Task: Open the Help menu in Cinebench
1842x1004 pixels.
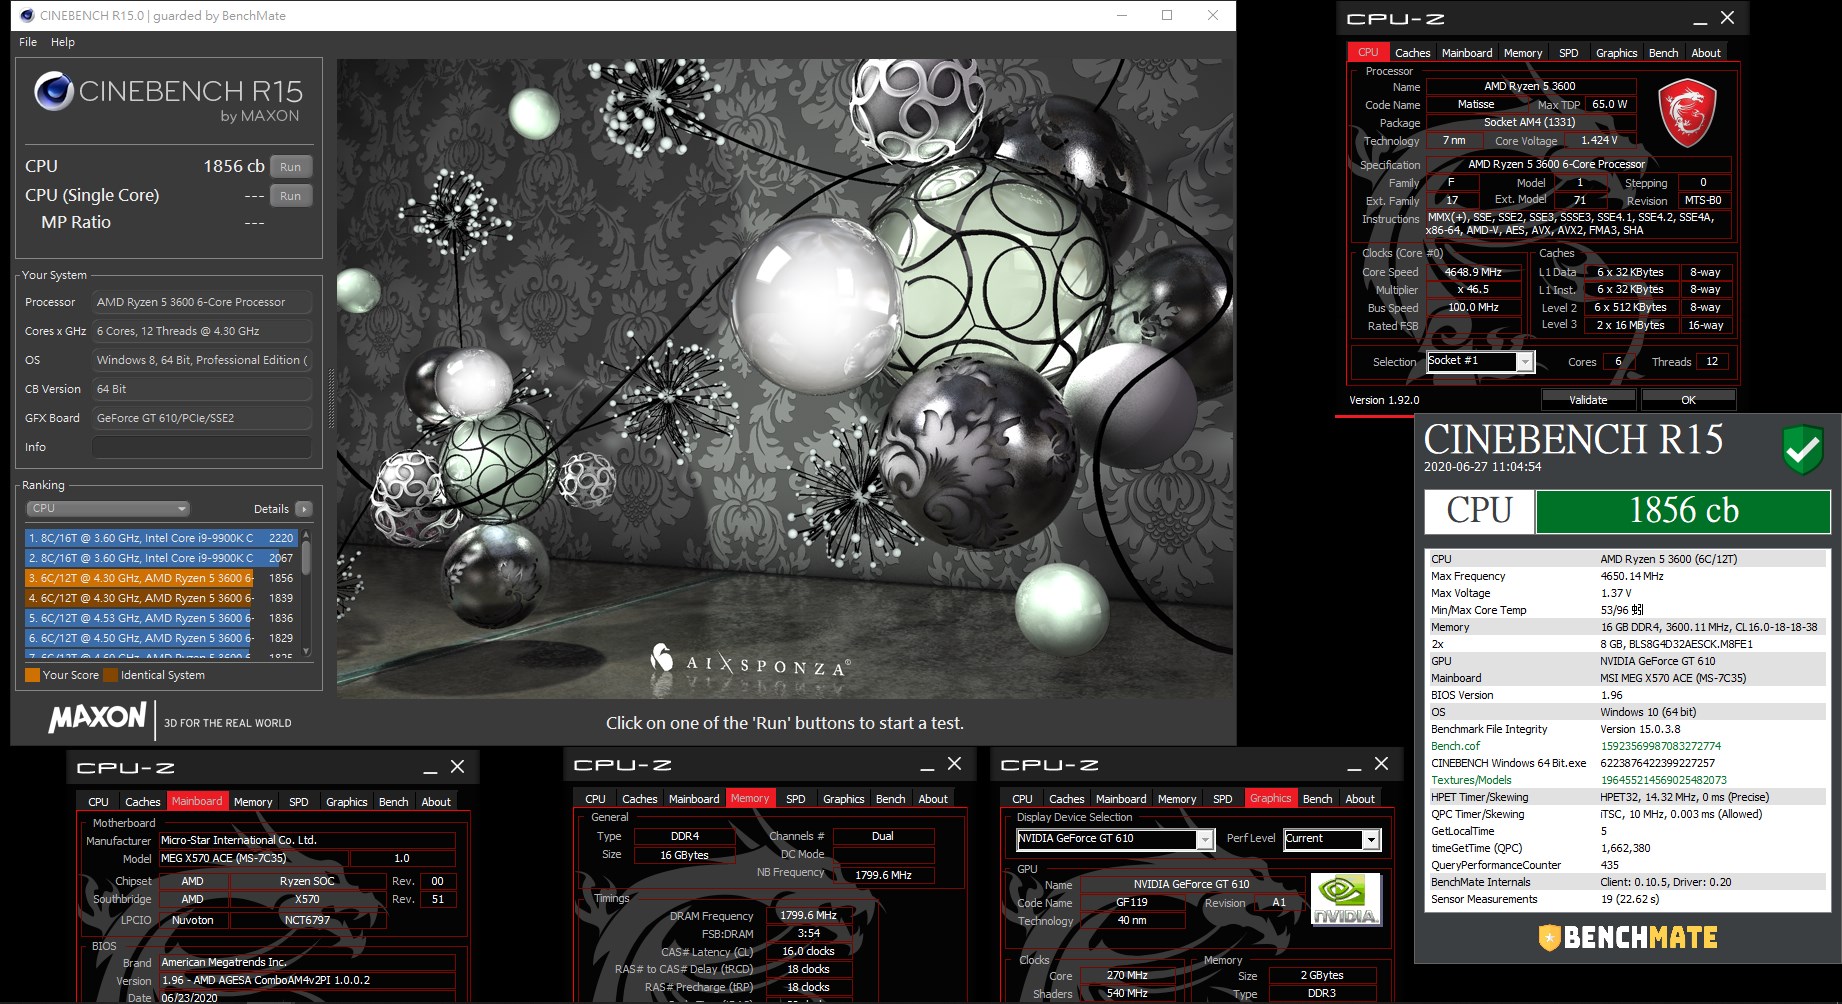Action: tap(63, 42)
